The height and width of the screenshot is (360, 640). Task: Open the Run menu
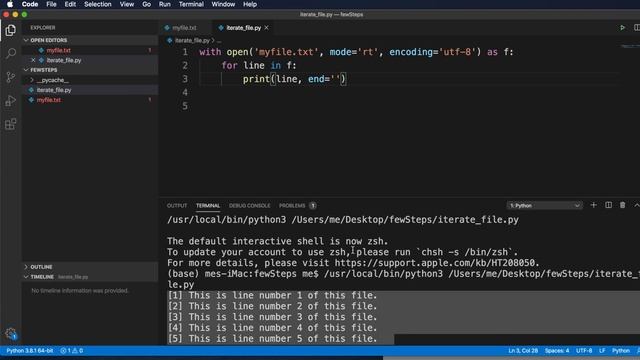[164, 4]
